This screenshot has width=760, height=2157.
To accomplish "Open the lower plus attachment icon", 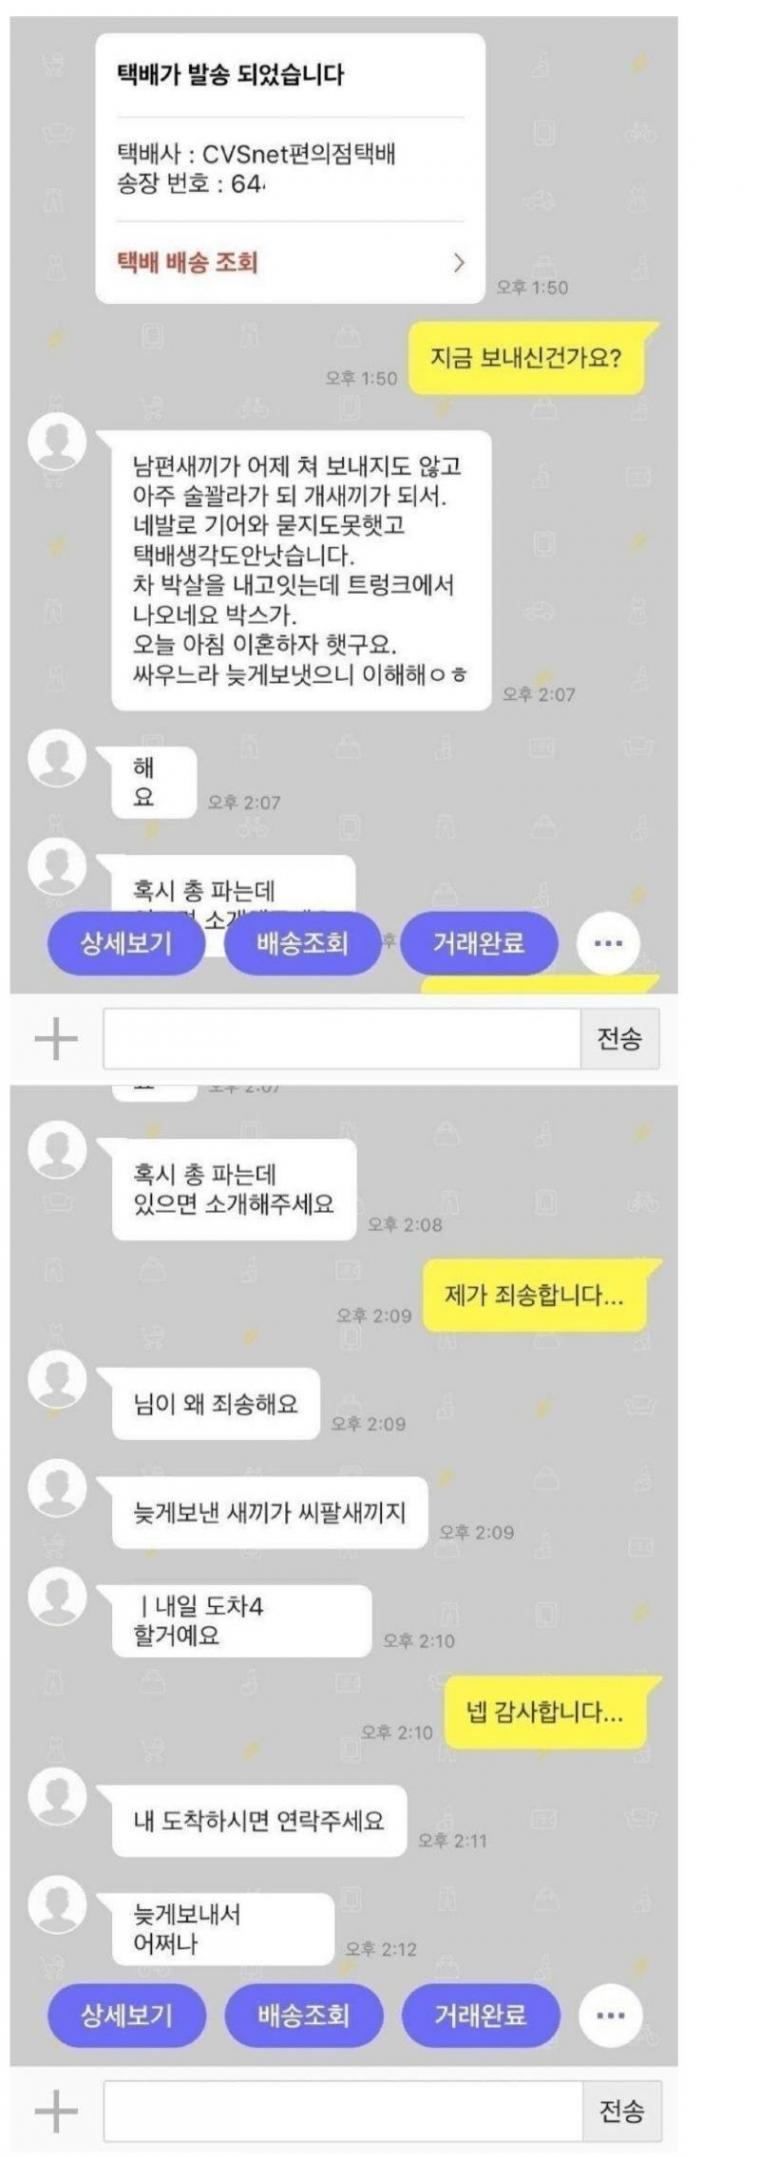I will click(x=56, y=2111).
